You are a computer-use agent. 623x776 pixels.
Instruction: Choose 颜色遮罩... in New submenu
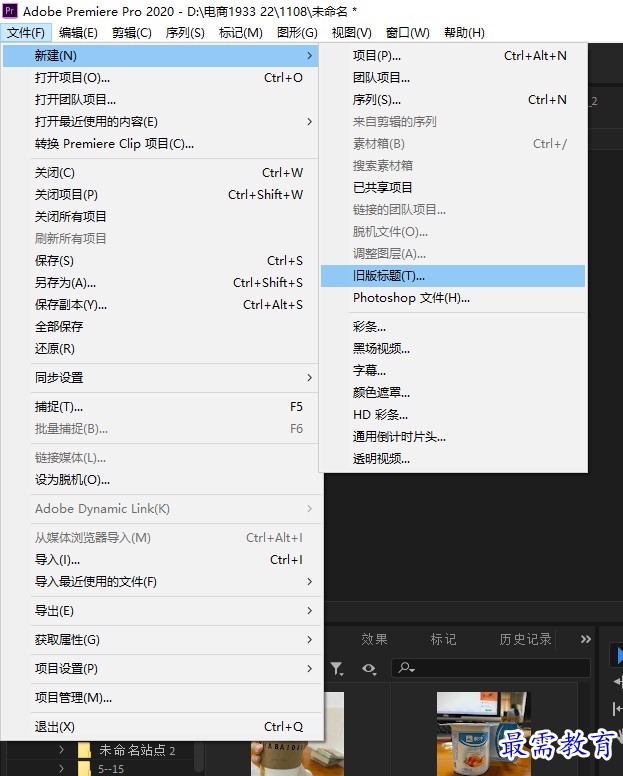tap(453, 392)
